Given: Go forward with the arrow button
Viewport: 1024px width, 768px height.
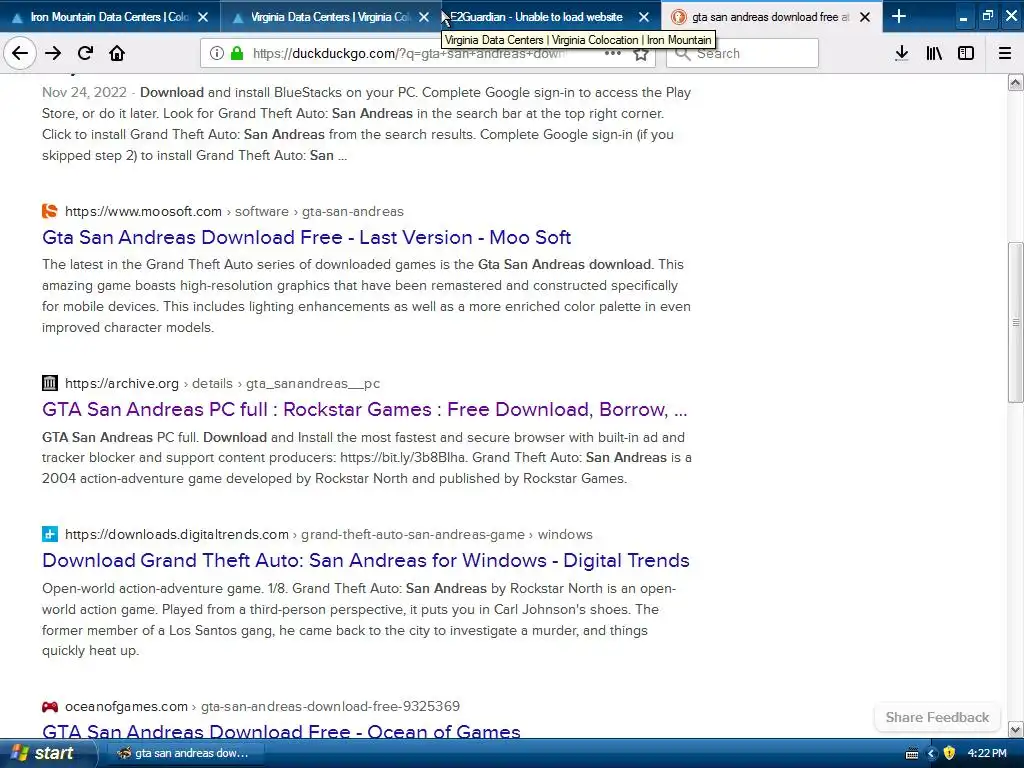Looking at the screenshot, I should (53, 53).
